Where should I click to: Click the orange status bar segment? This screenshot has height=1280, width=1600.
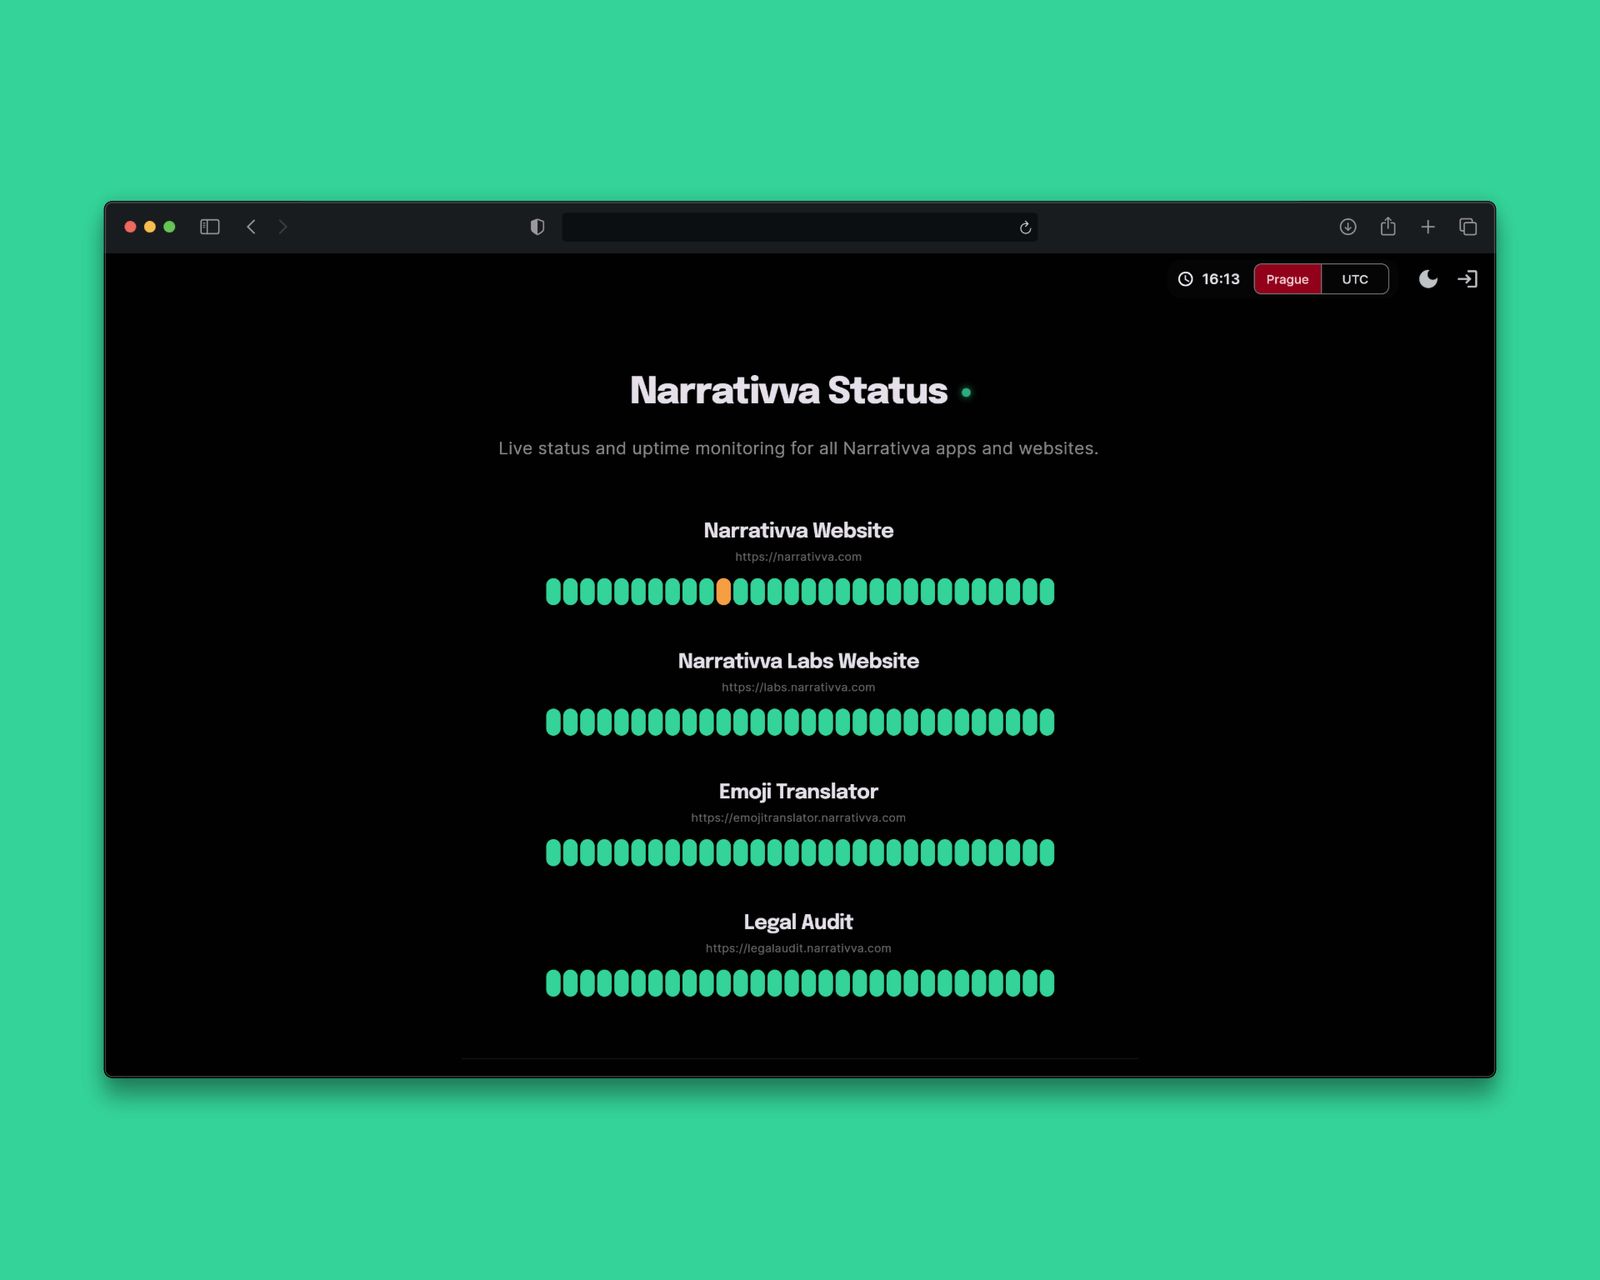(x=723, y=592)
